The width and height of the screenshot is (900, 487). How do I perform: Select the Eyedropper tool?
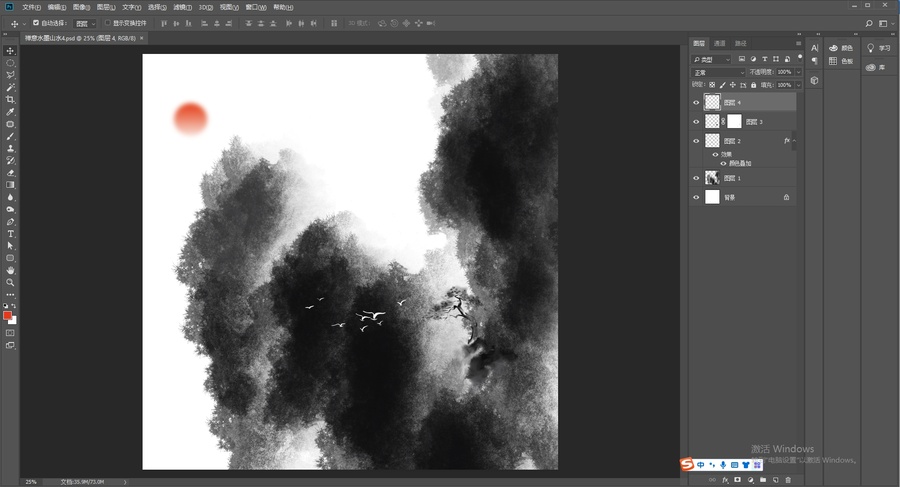click(x=10, y=111)
